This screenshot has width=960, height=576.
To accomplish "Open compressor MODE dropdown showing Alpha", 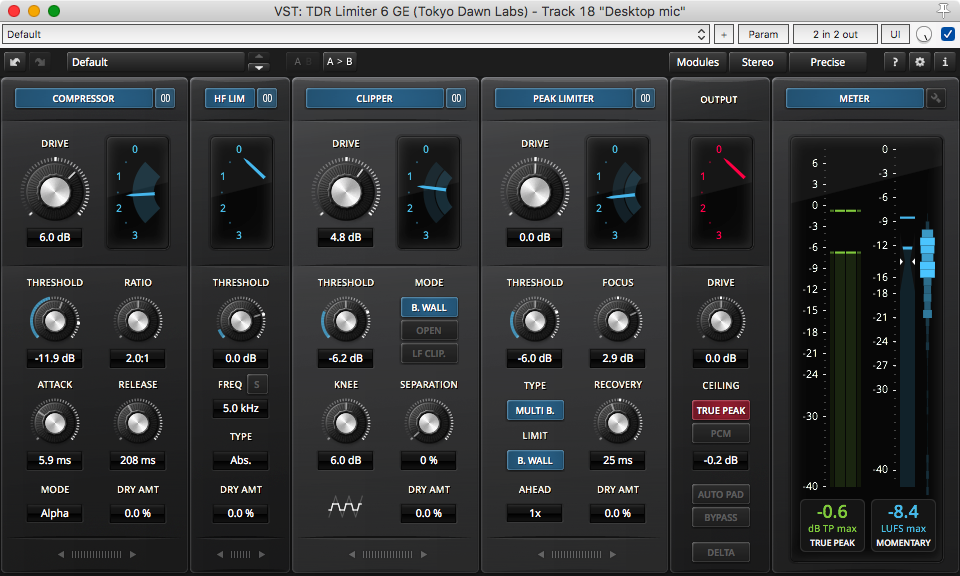I will click(x=54, y=513).
